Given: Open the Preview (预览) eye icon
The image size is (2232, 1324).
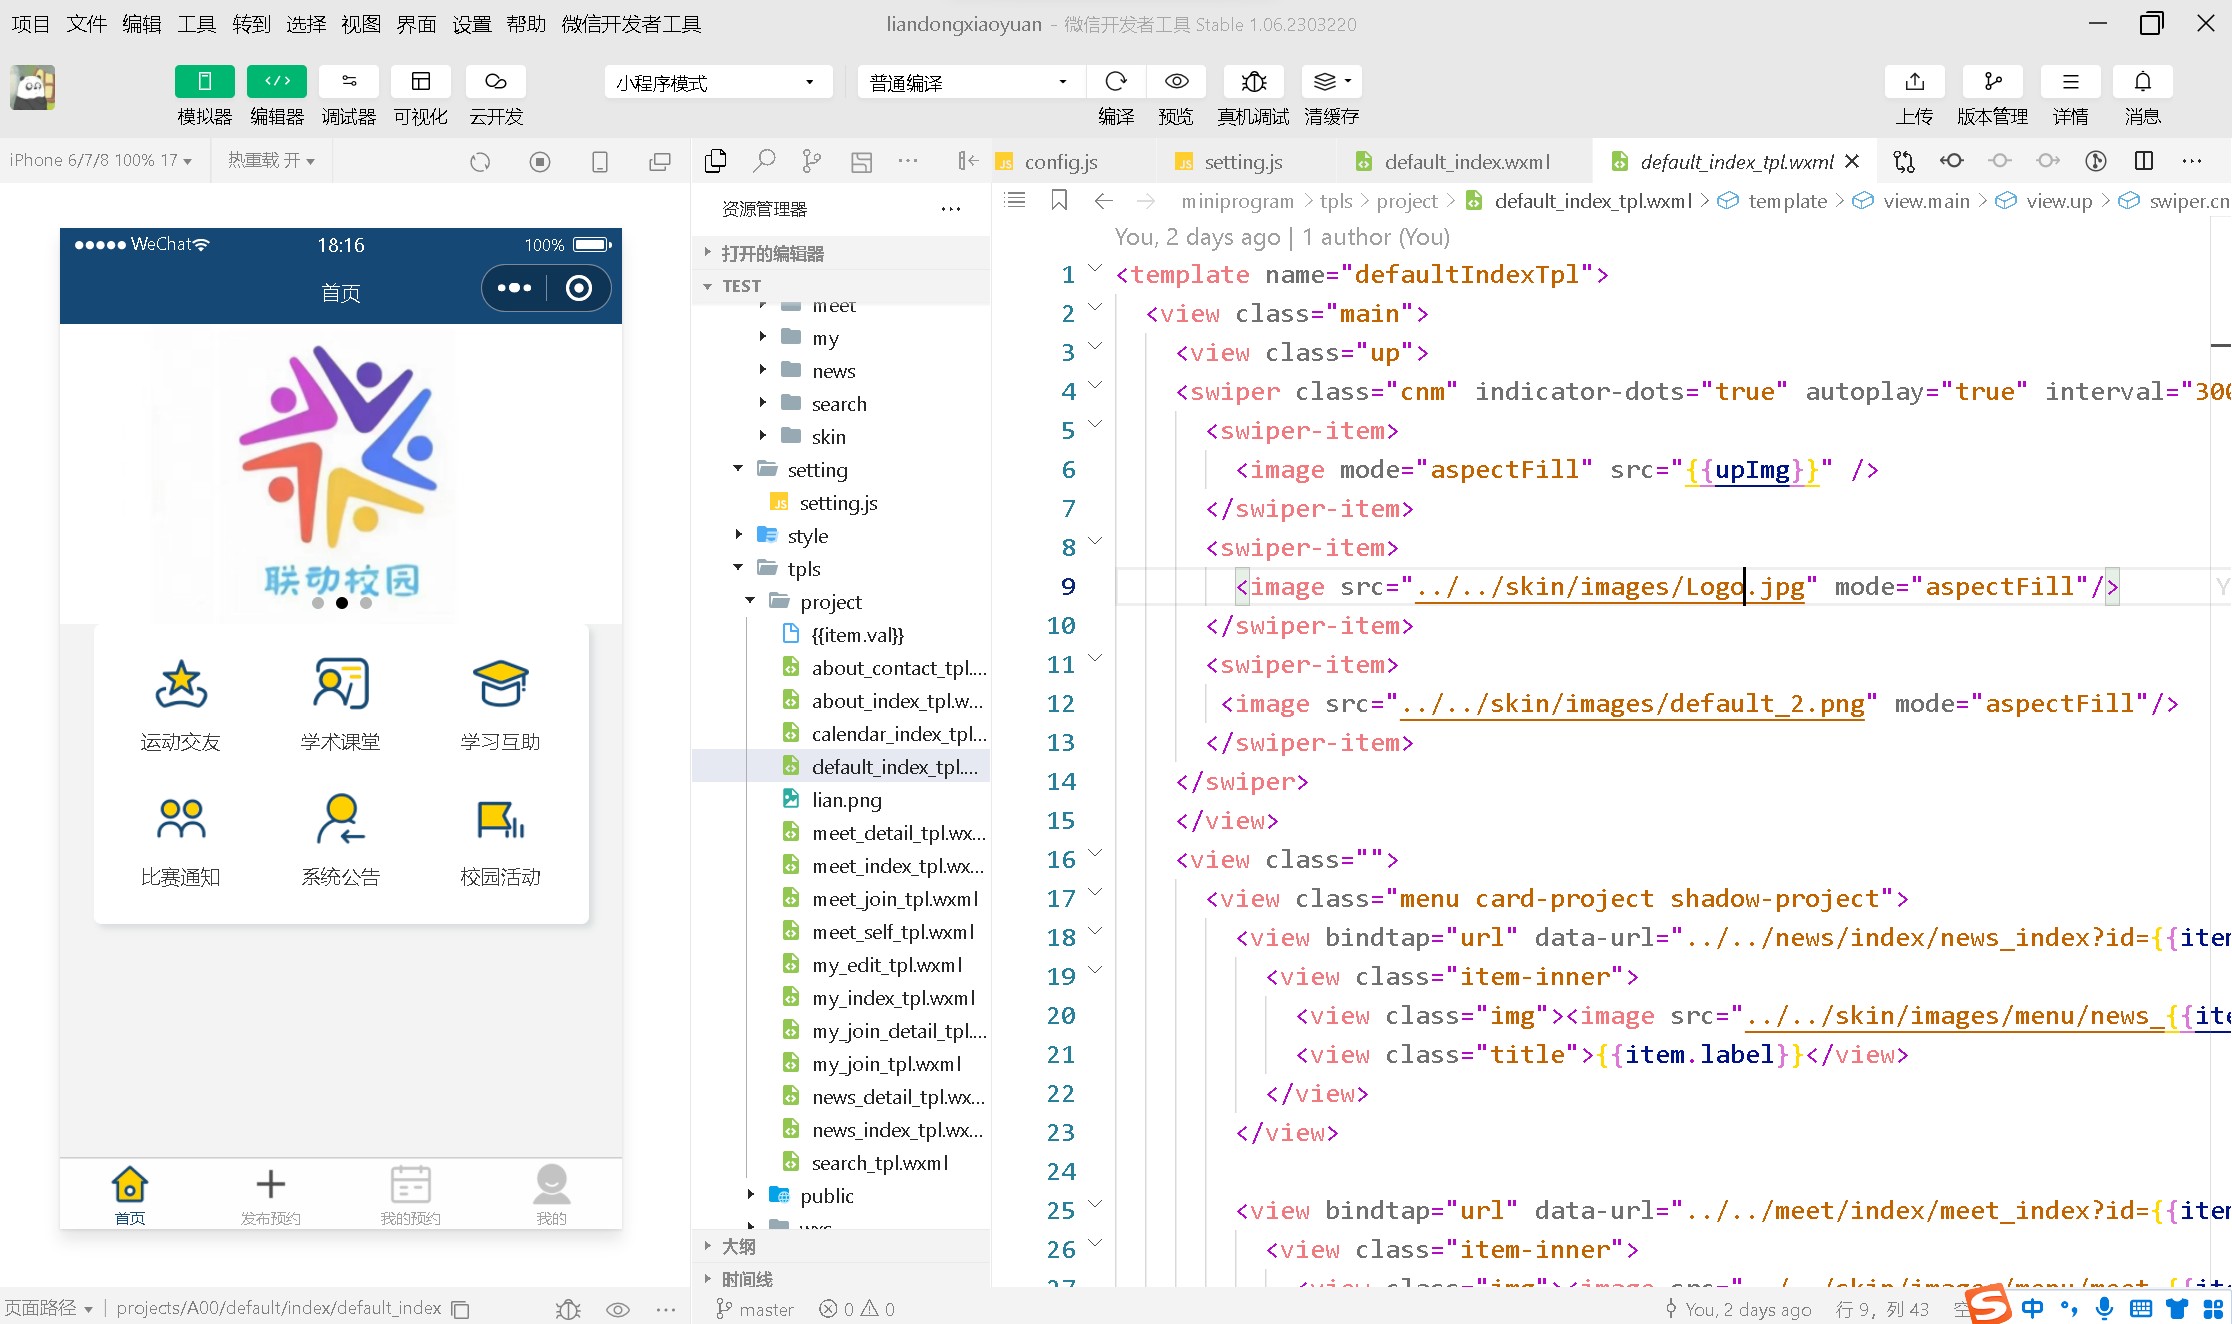Looking at the screenshot, I should (1176, 82).
